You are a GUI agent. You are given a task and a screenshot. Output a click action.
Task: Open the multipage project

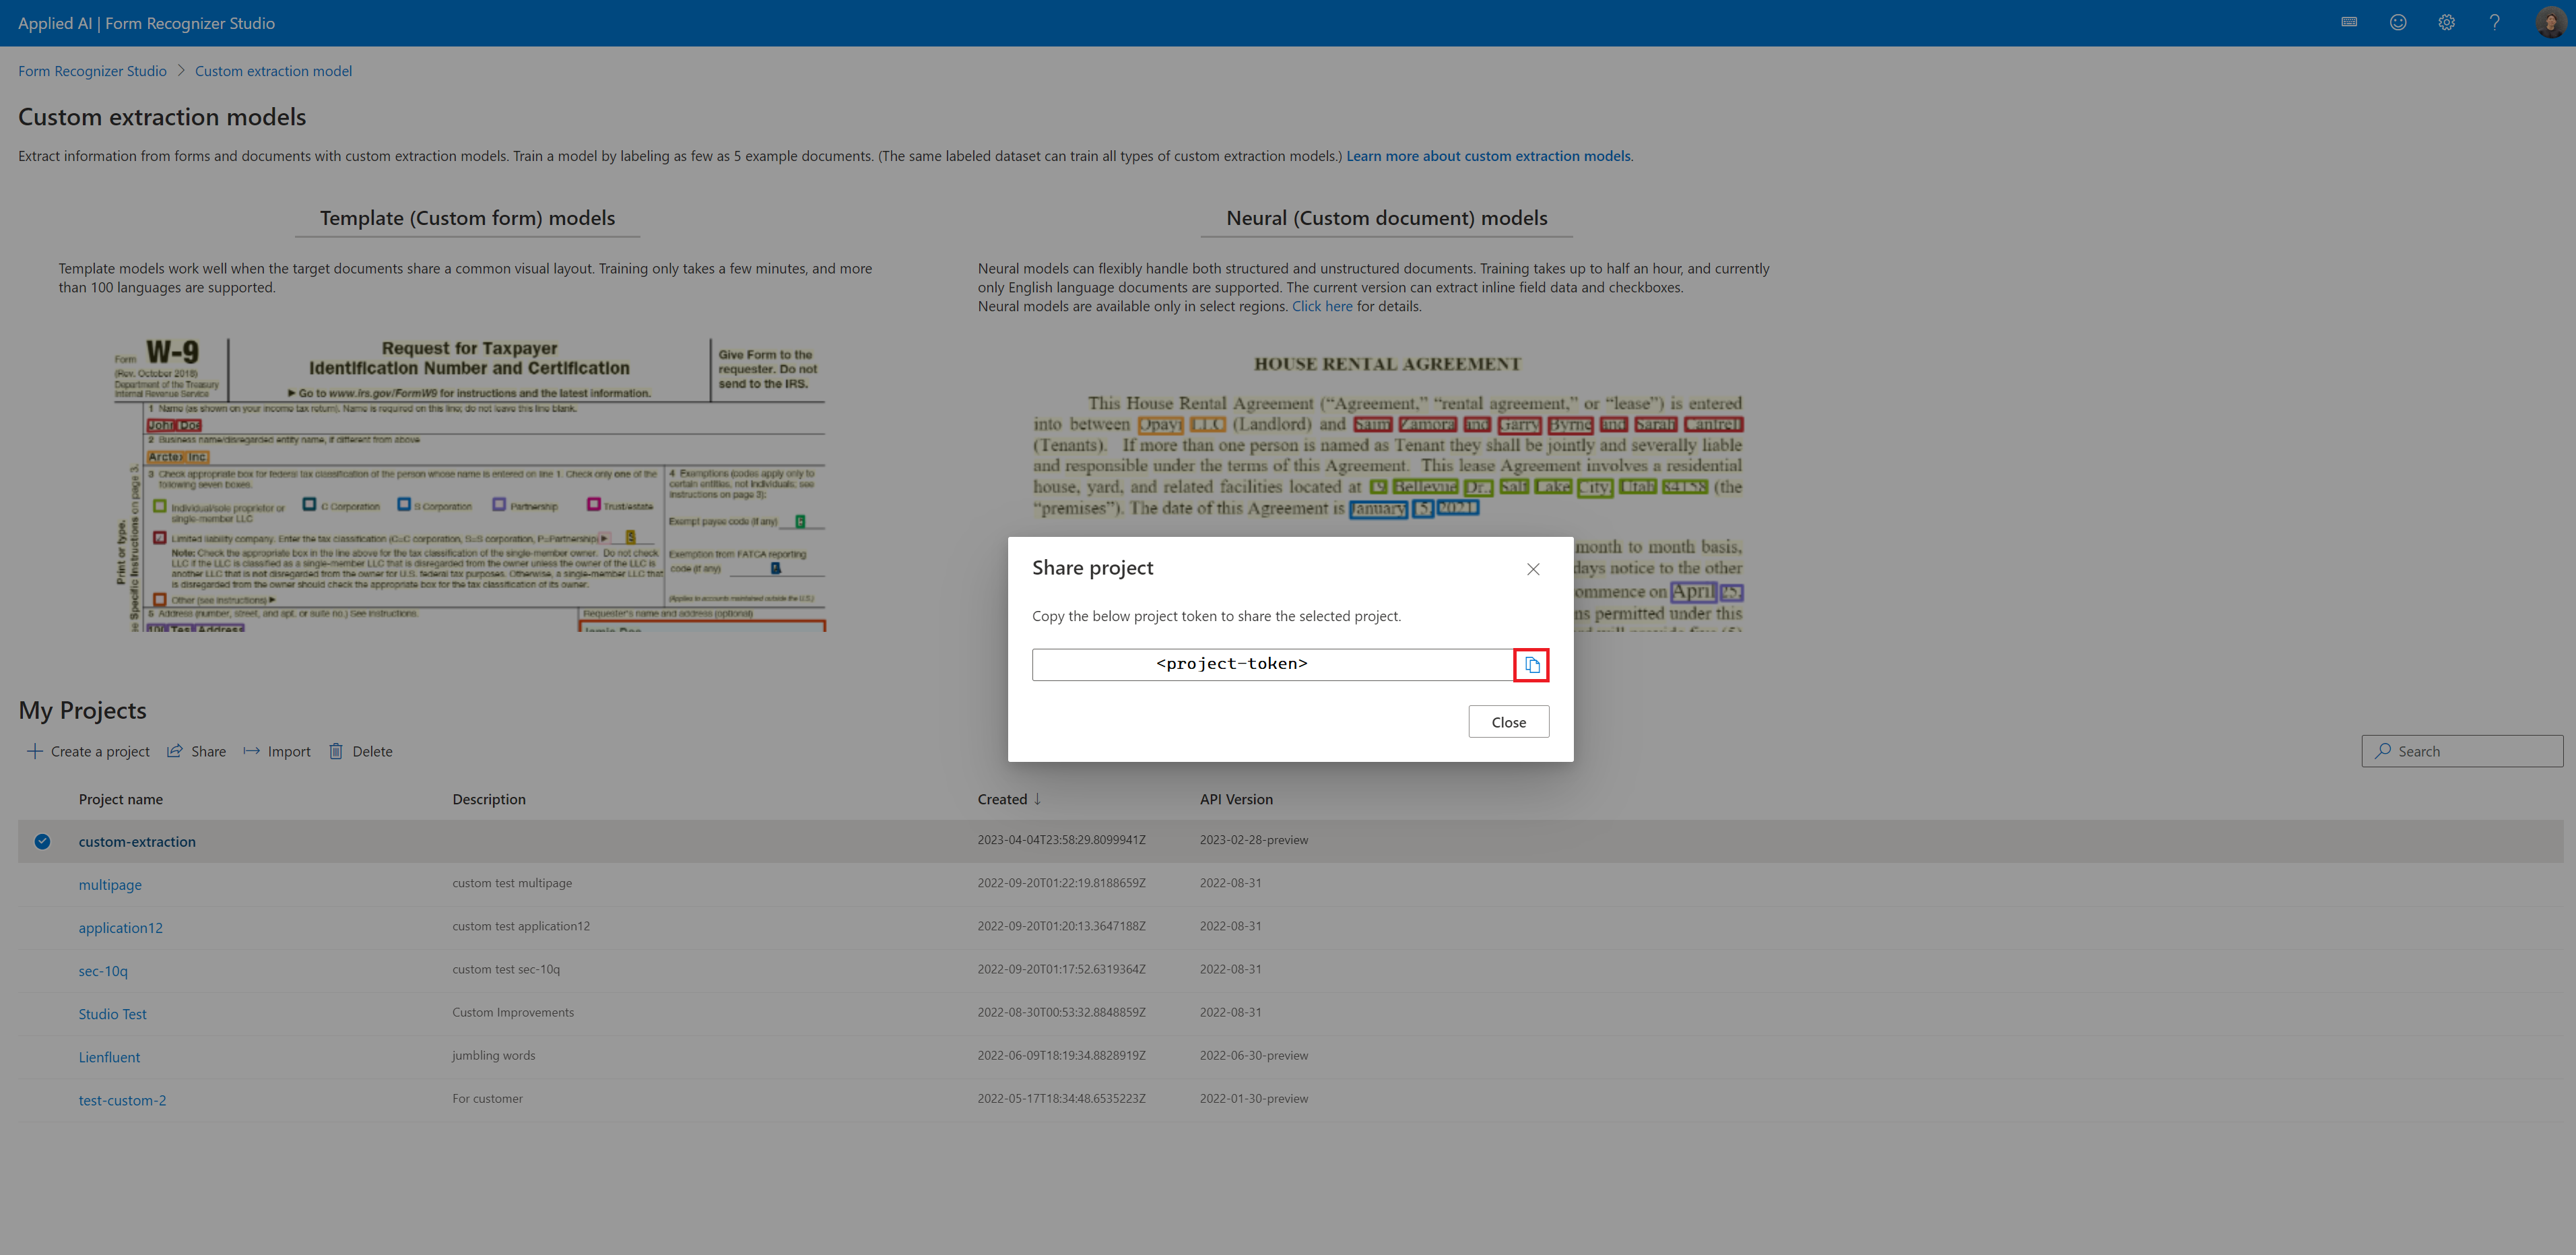coord(110,884)
